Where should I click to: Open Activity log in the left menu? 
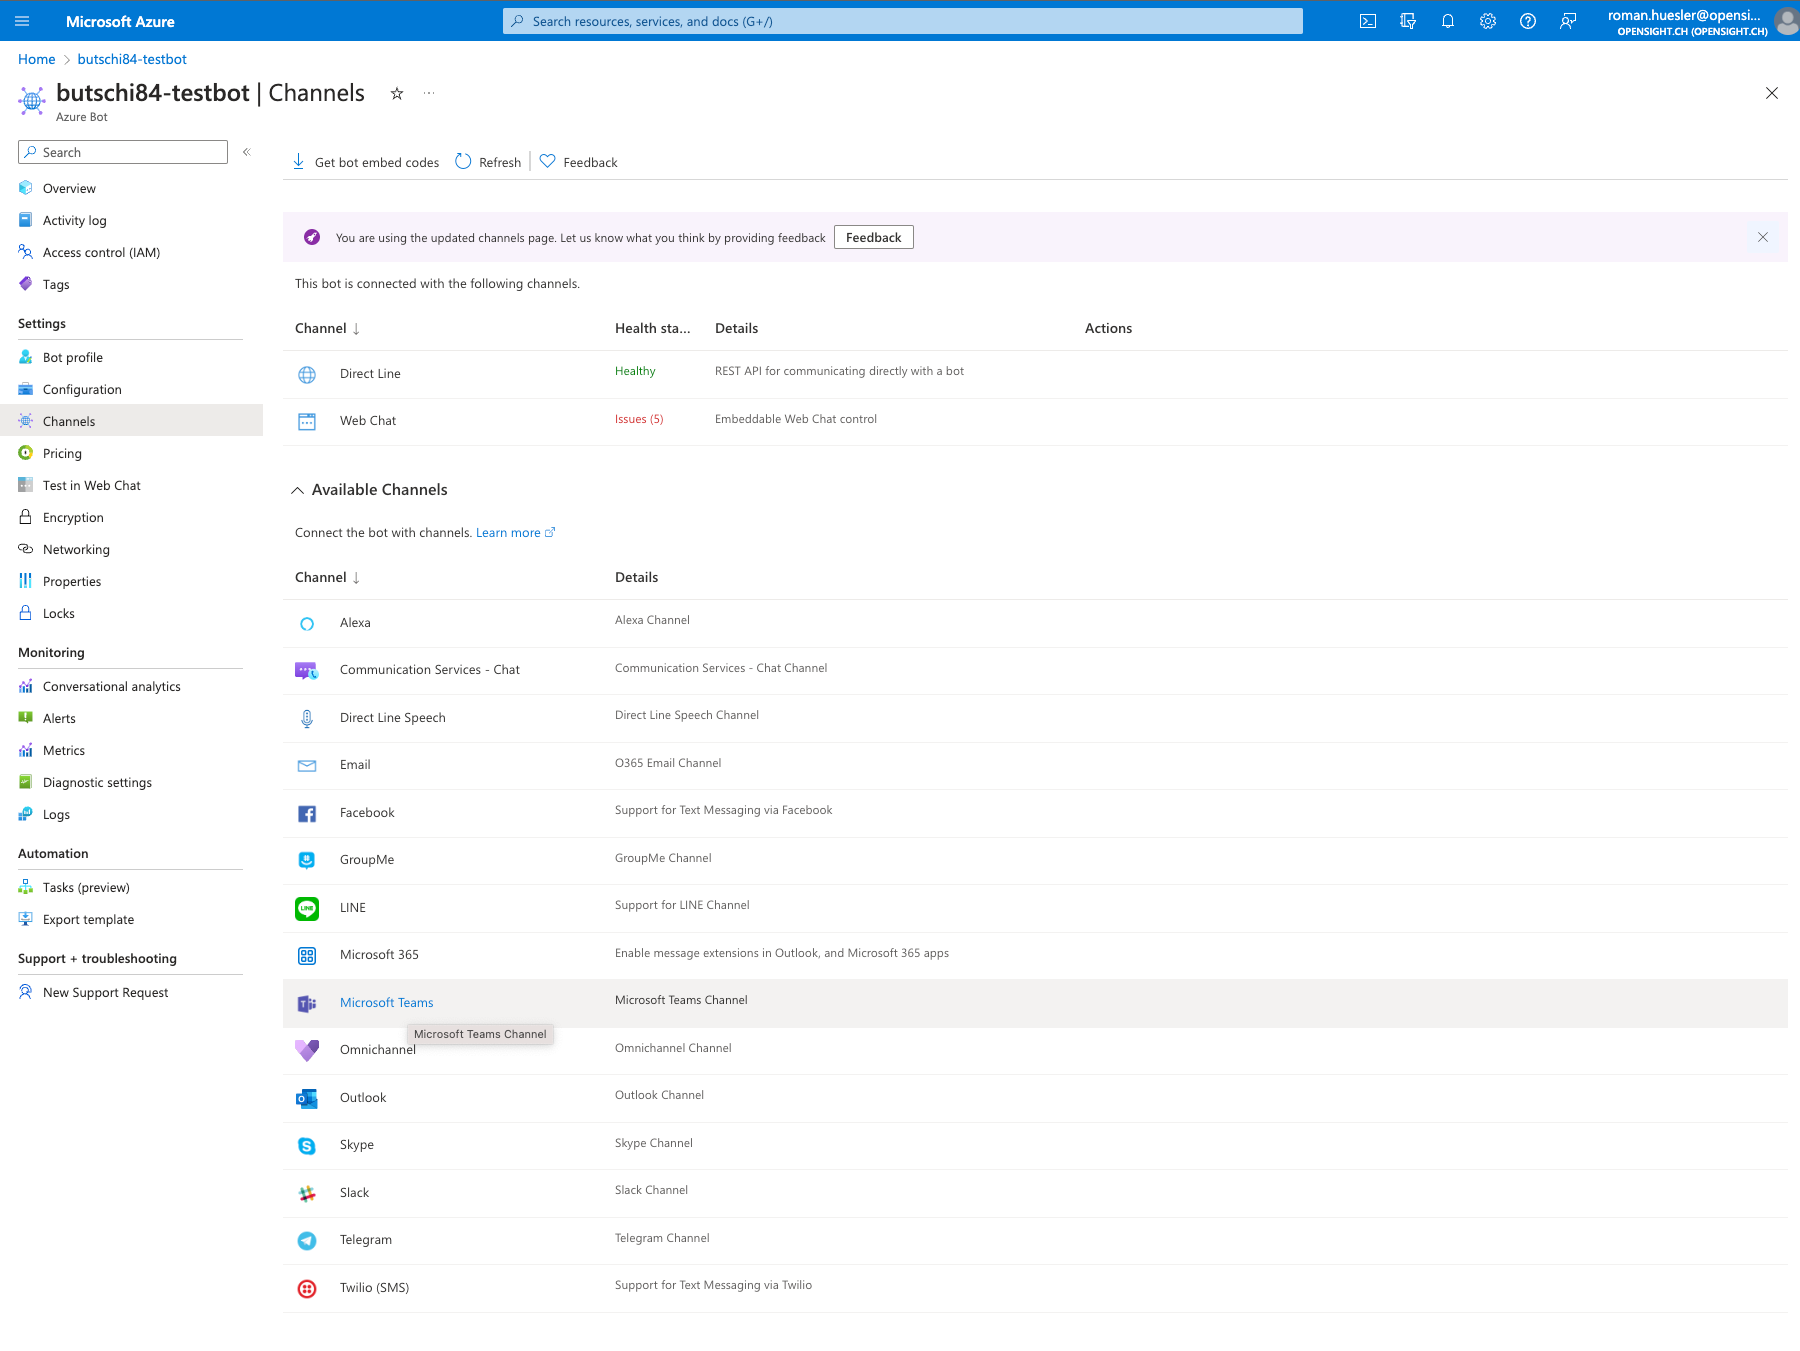coord(74,220)
